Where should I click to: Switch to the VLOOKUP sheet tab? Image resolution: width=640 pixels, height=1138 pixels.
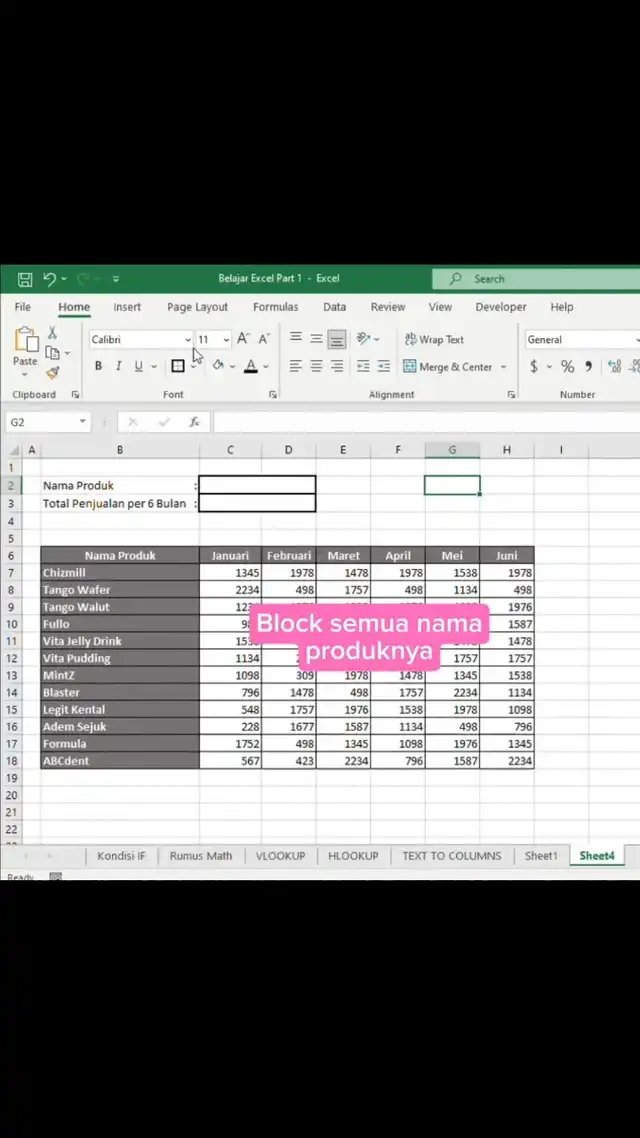coord(280,856)
